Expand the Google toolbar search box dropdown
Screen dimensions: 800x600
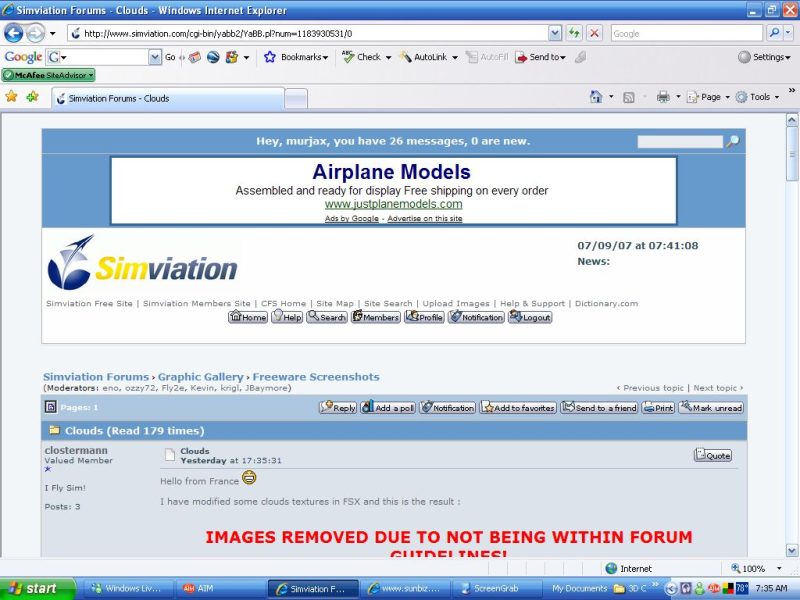pos(155,57)
